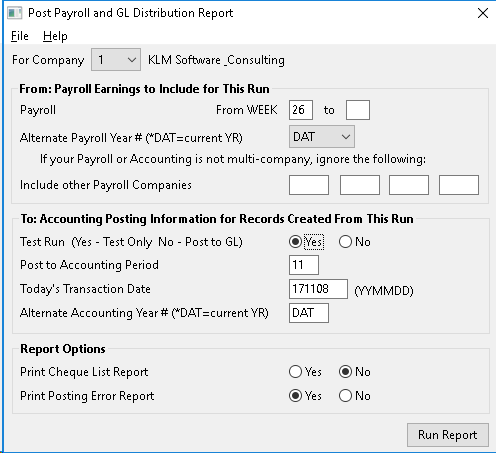Open the File menu
The width and height of the screenshot is (496, 453).
tap(20, 36)
